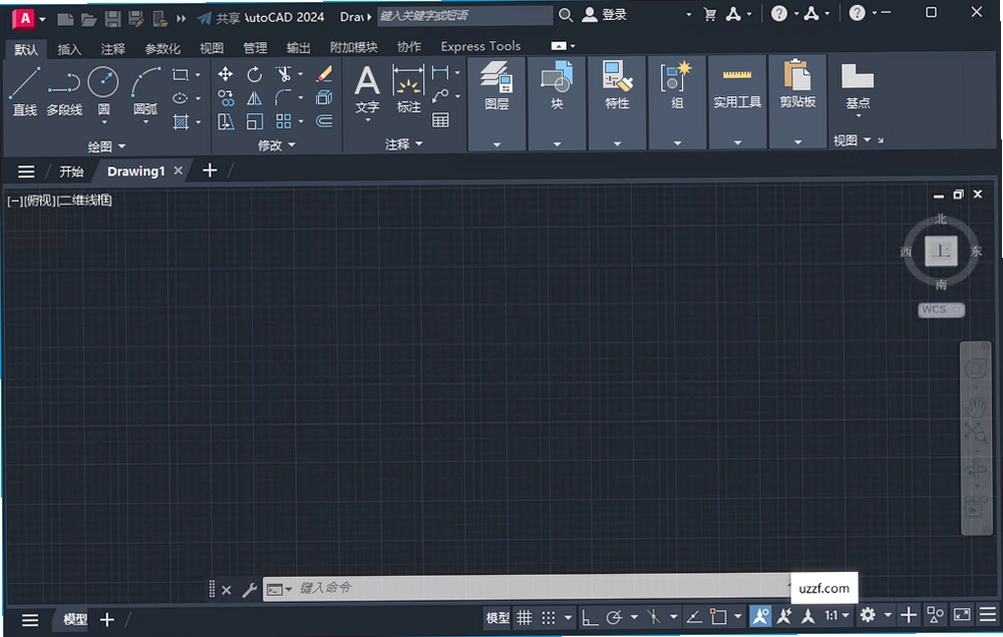The width and height of the screenshot is (1003, 637).
Task: Click the keyword search box in title bar
Action: point(465,15)
